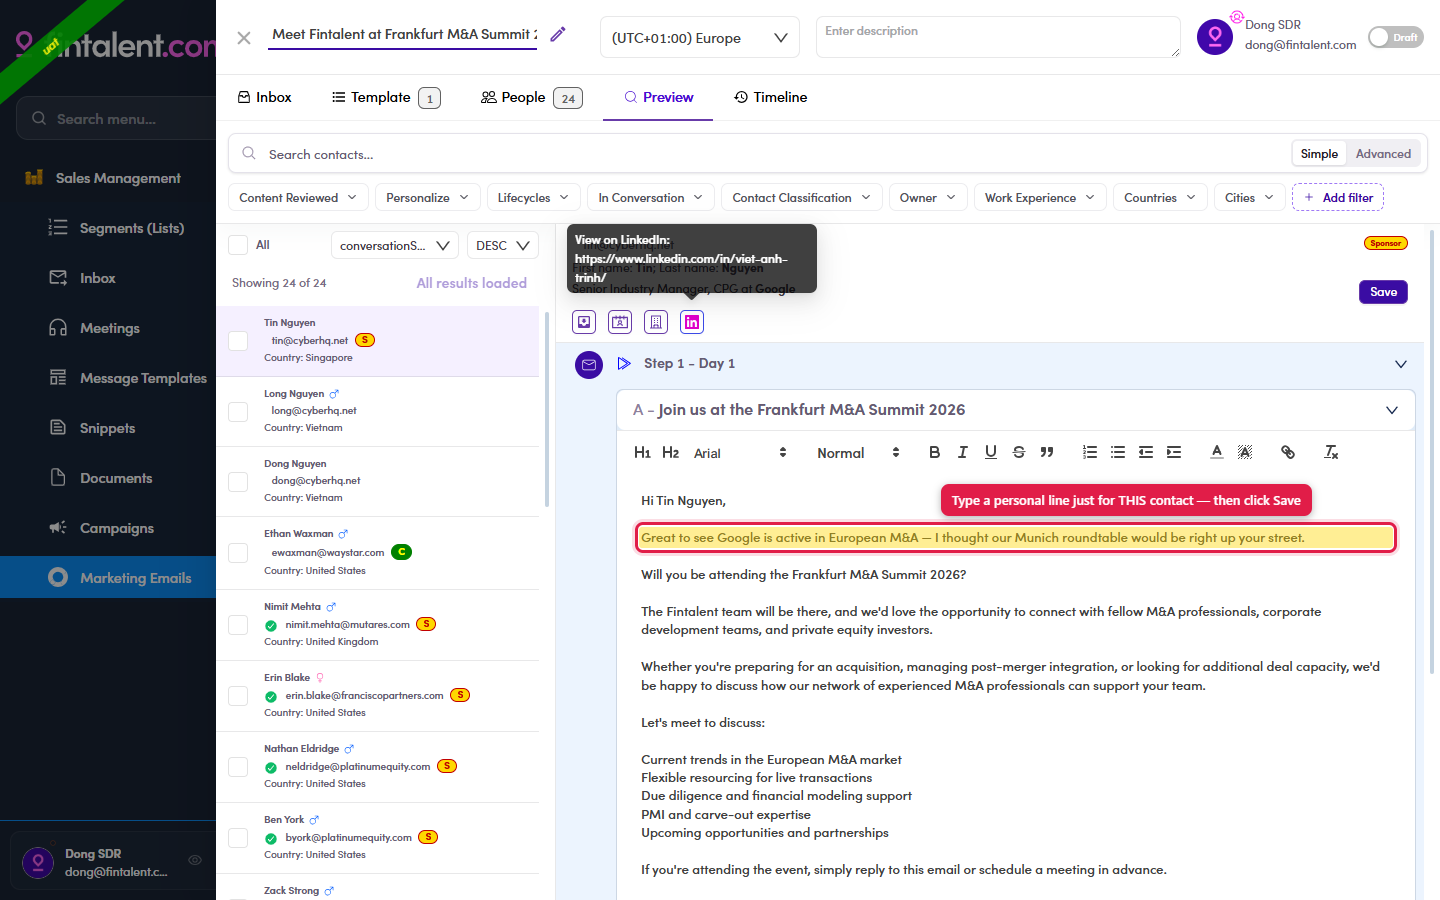Switch to the People tab
Screen dimensions: 1440x900
[x=531, y=97]
